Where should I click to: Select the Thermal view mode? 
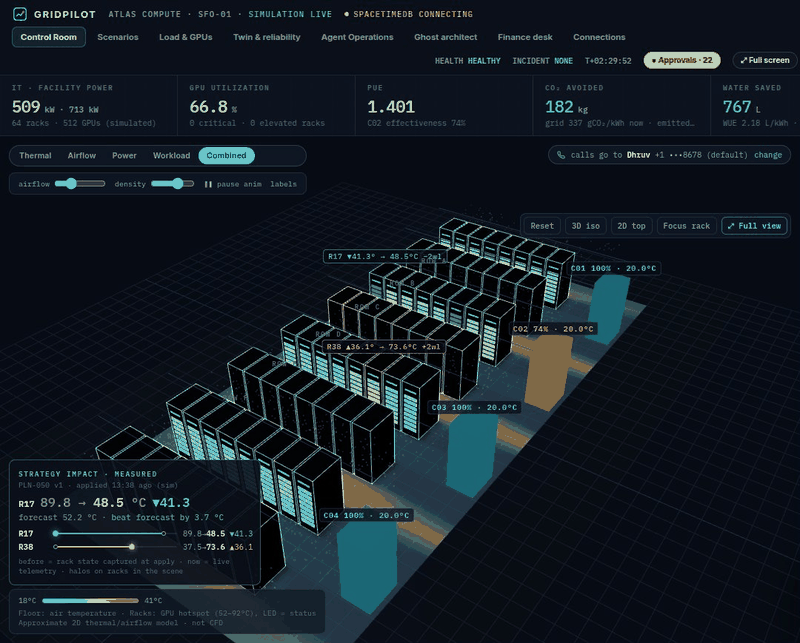pos(35,156)
